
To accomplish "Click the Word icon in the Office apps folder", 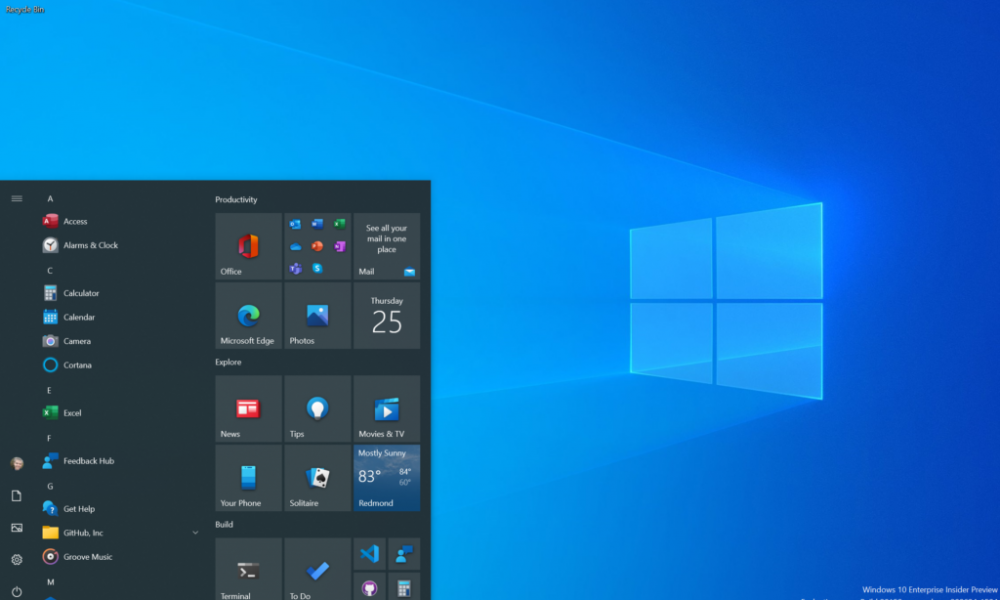I will point(317,224).
